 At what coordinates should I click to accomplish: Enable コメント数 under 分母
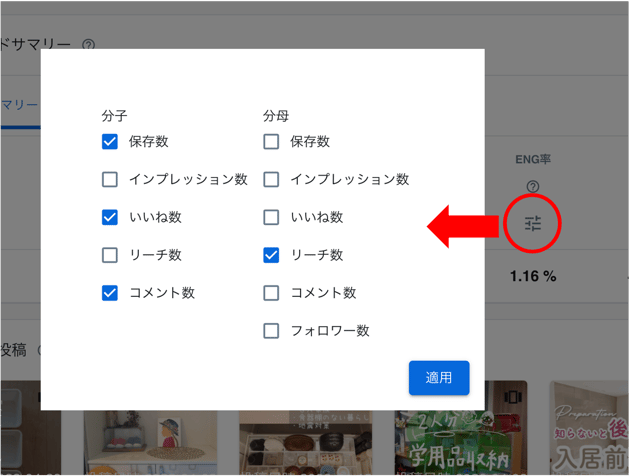271,293
